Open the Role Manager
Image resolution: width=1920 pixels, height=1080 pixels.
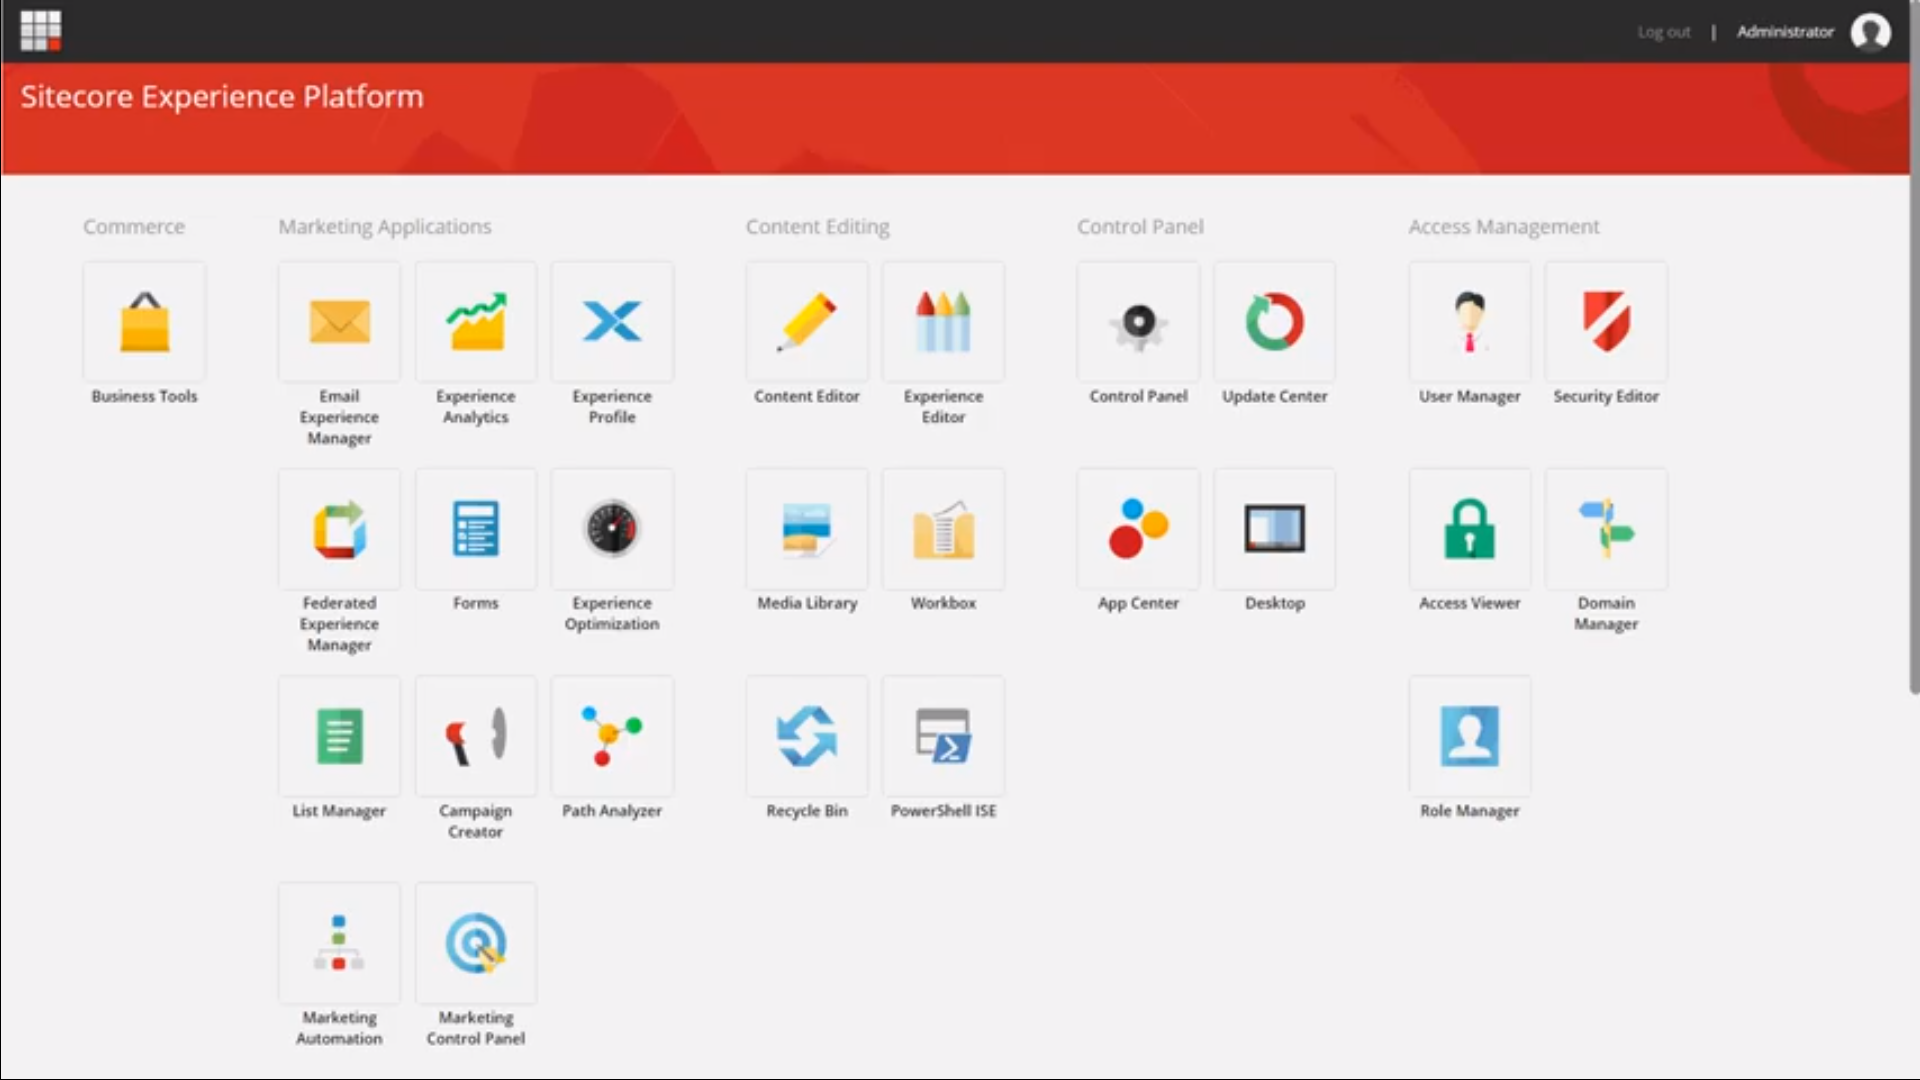click(x=1468, y=736)
